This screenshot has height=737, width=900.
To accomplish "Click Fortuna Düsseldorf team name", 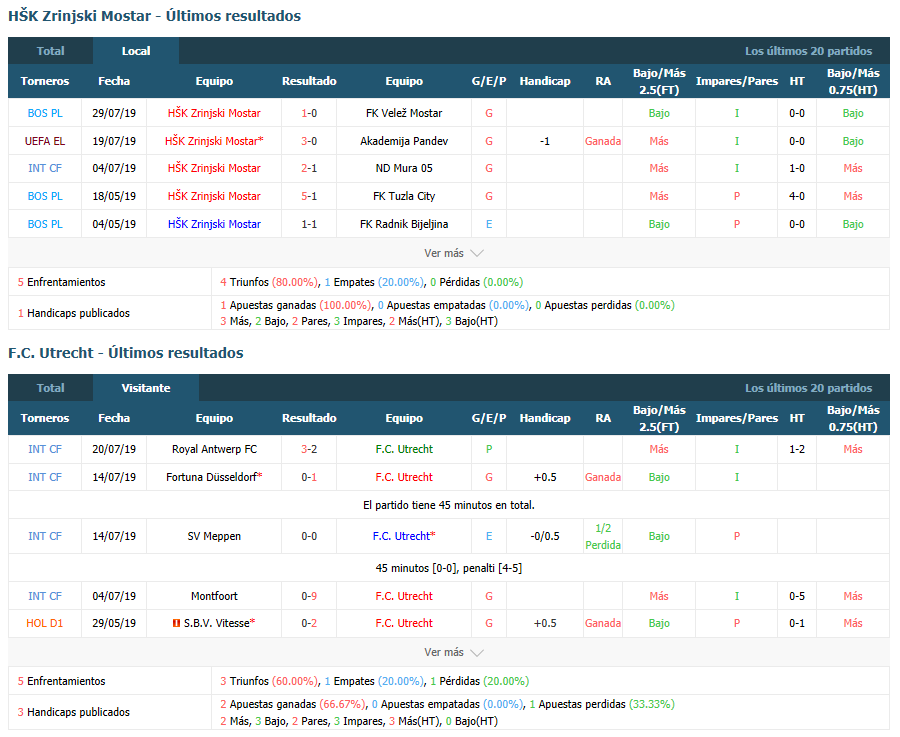I will [211, 477].
